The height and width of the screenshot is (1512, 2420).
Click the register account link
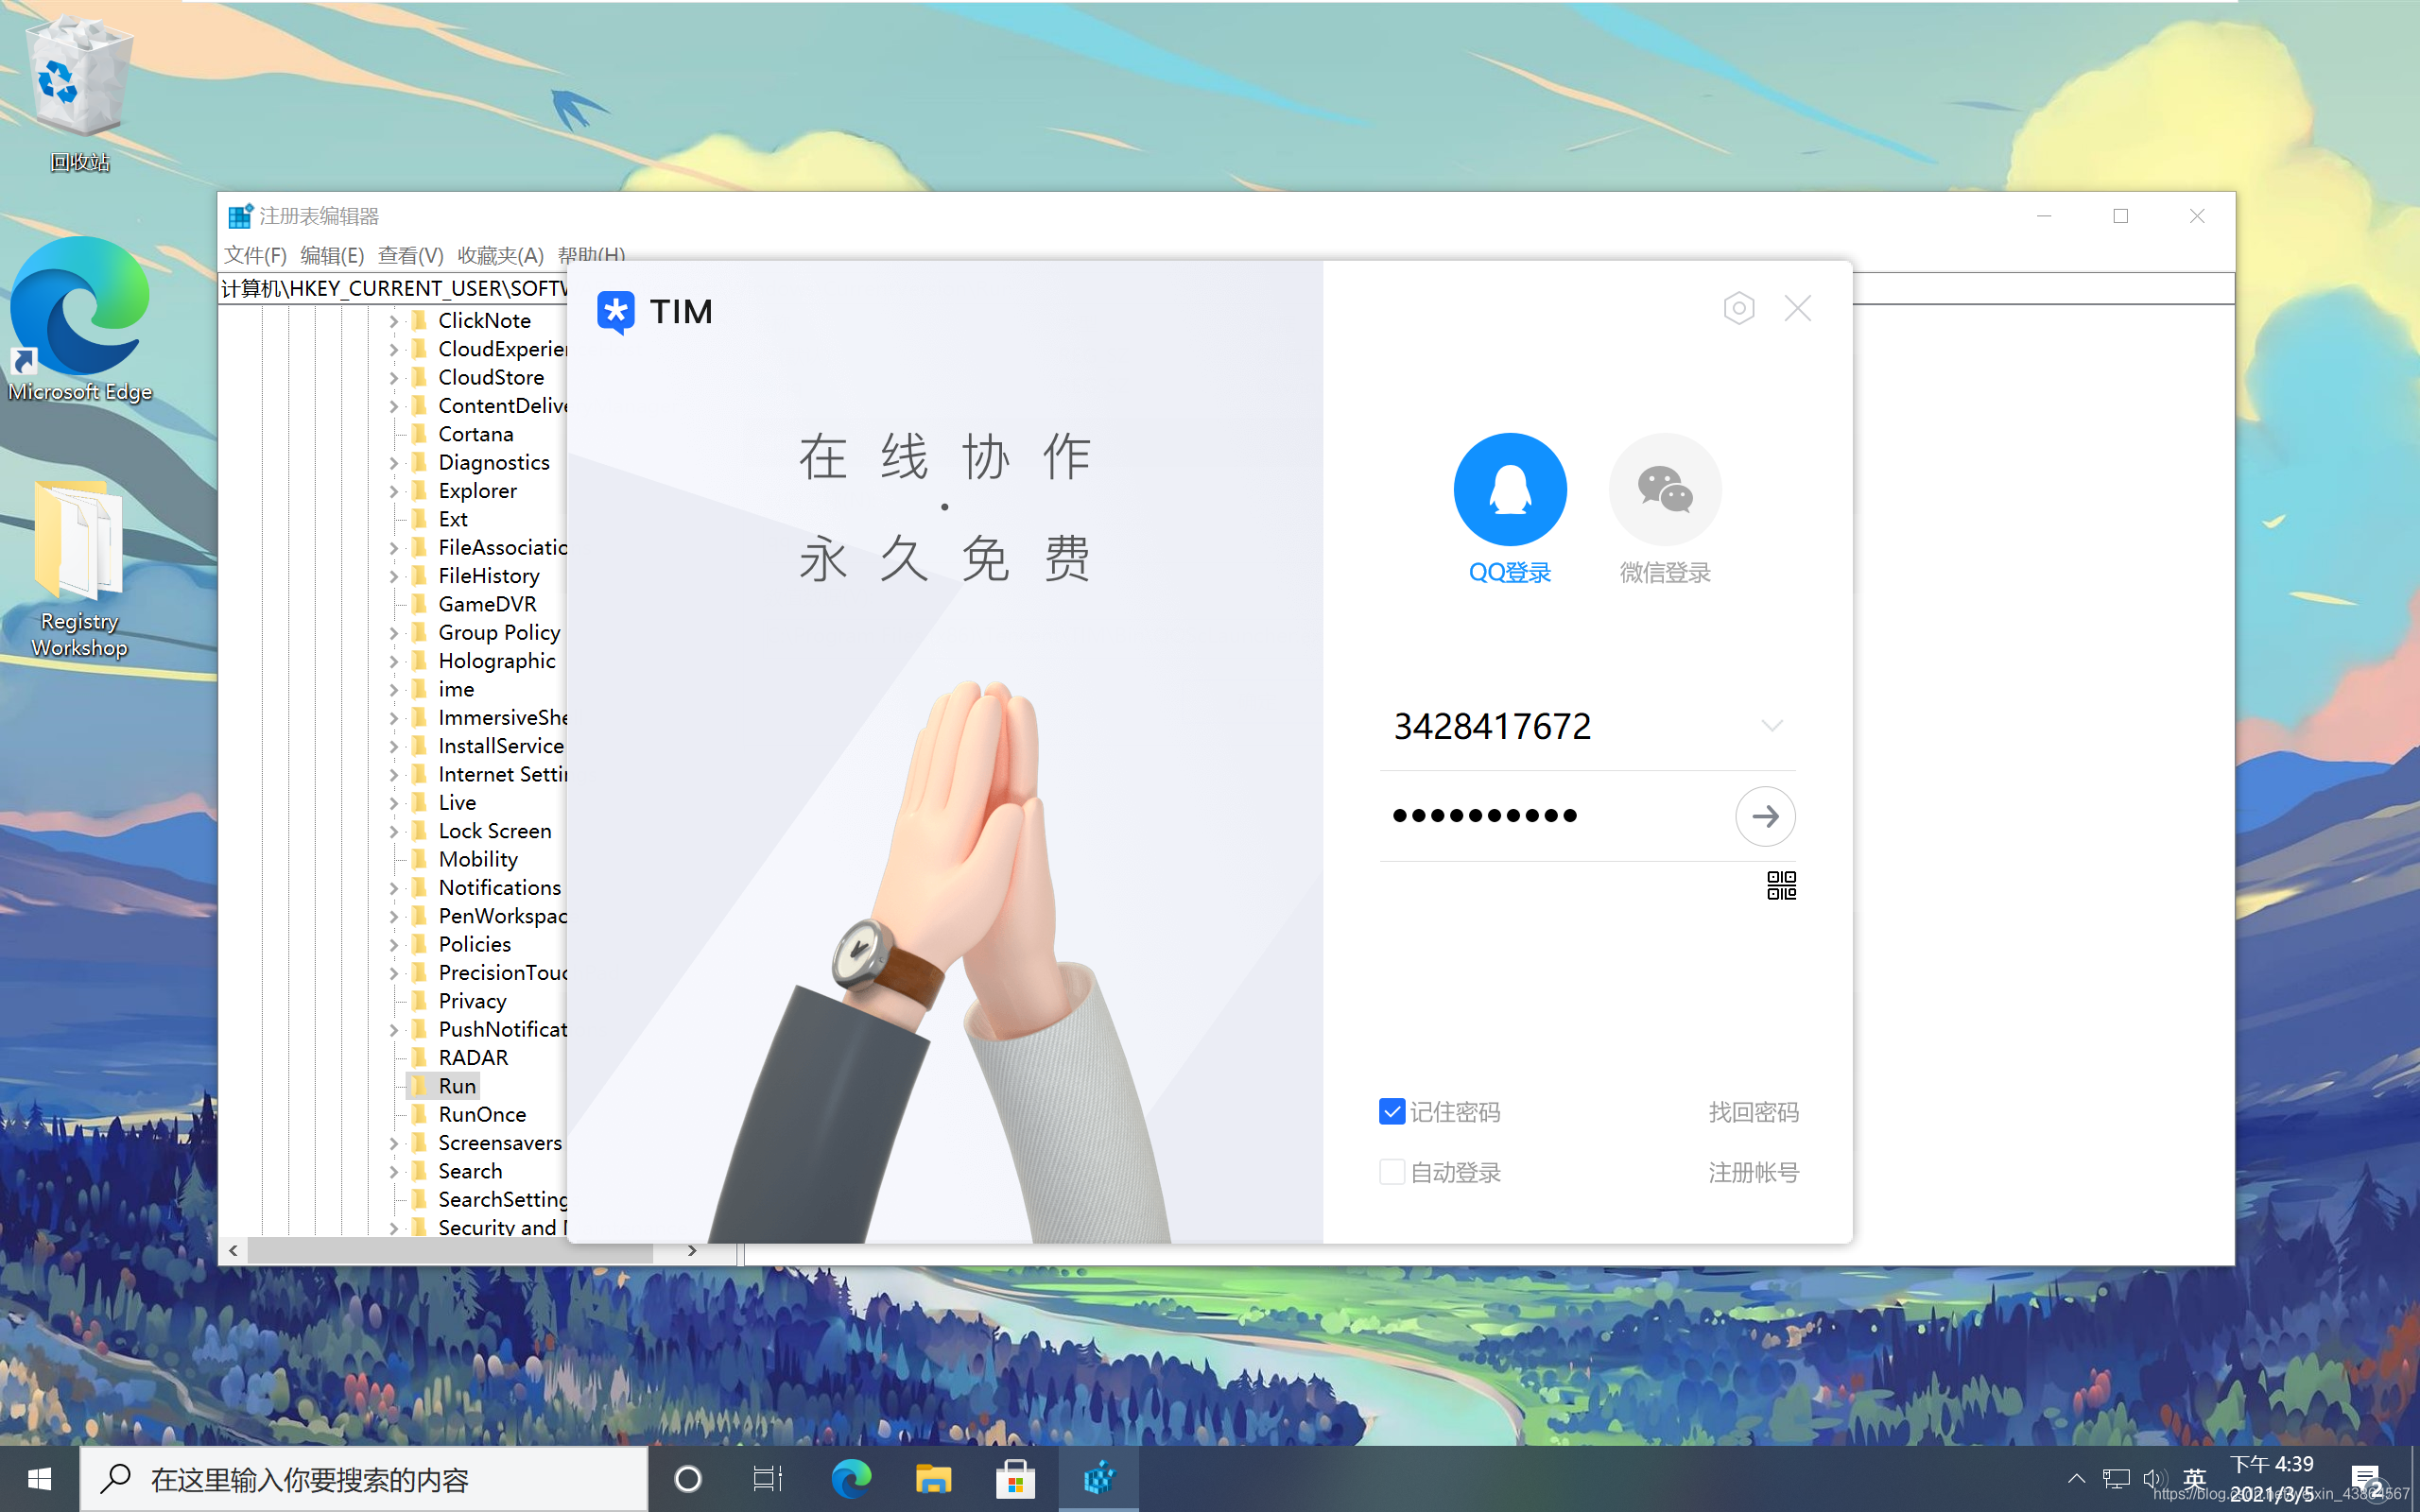[1753, 1172]
